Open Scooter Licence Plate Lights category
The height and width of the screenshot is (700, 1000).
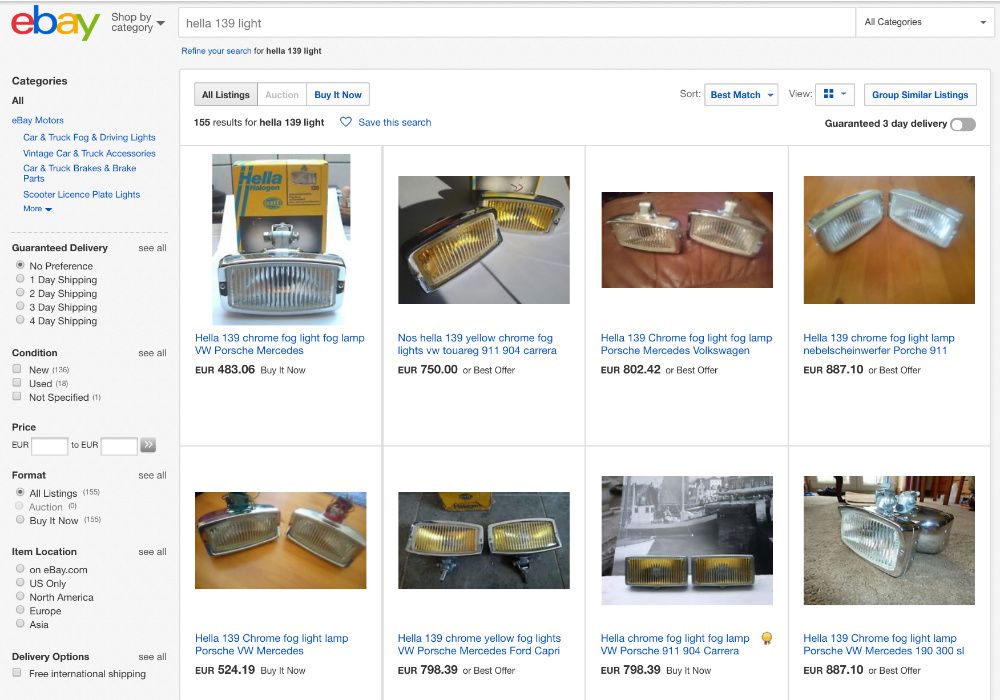tap(82, 194)
